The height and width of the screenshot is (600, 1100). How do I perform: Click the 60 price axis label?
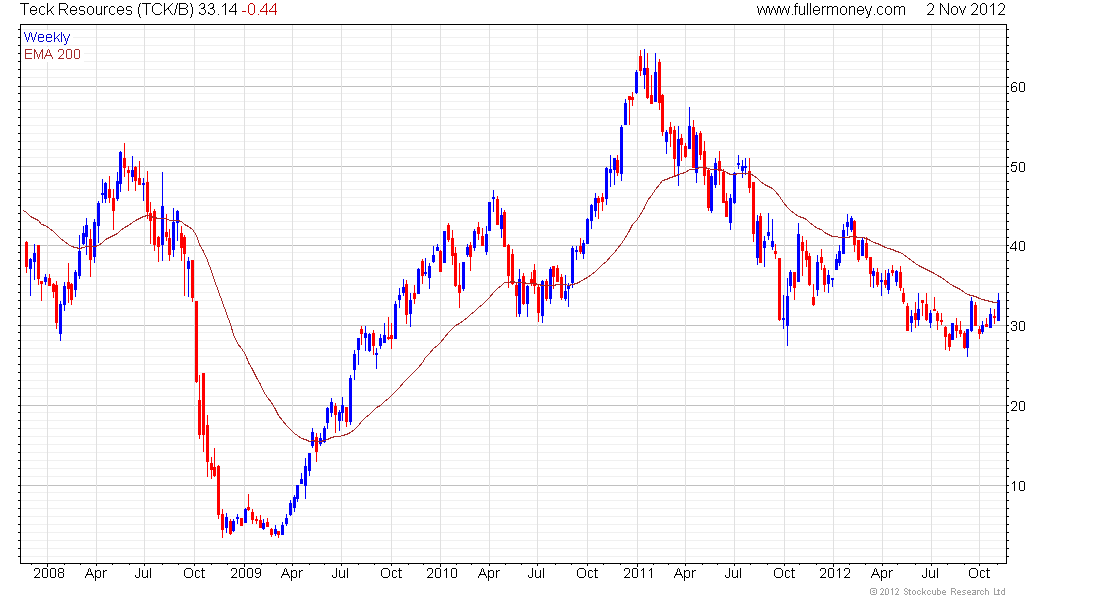(1017, 87)
